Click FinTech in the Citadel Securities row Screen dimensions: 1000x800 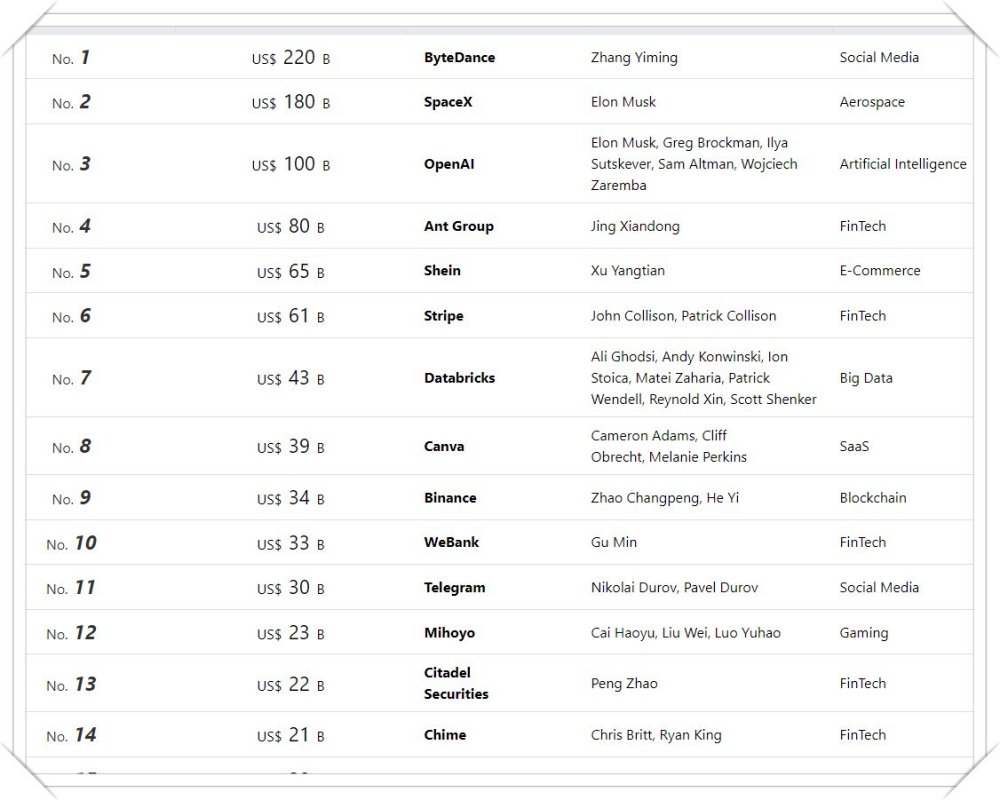click(x=862, y=683)
